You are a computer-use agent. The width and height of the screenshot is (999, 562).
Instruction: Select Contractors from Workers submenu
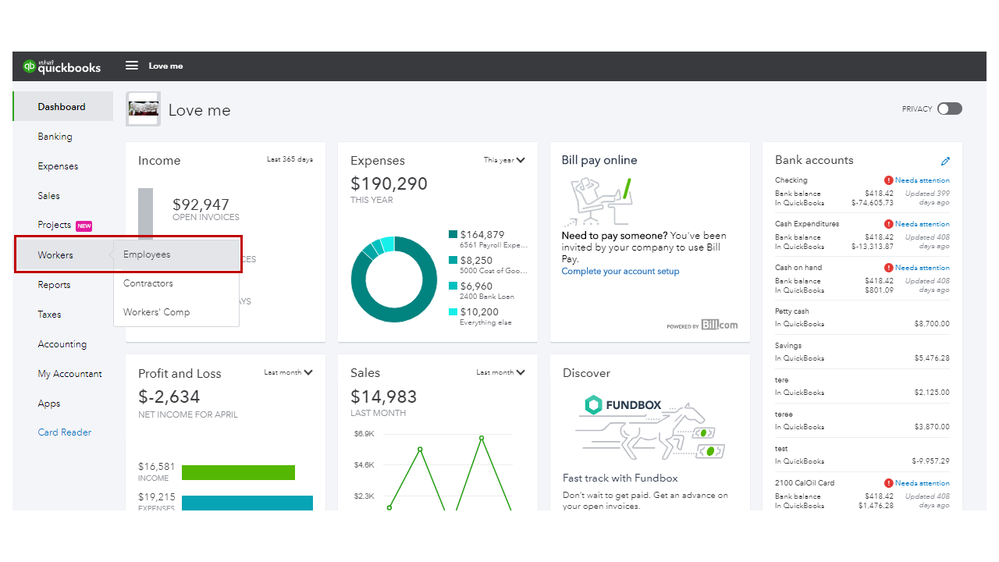(x=148, y=283)
